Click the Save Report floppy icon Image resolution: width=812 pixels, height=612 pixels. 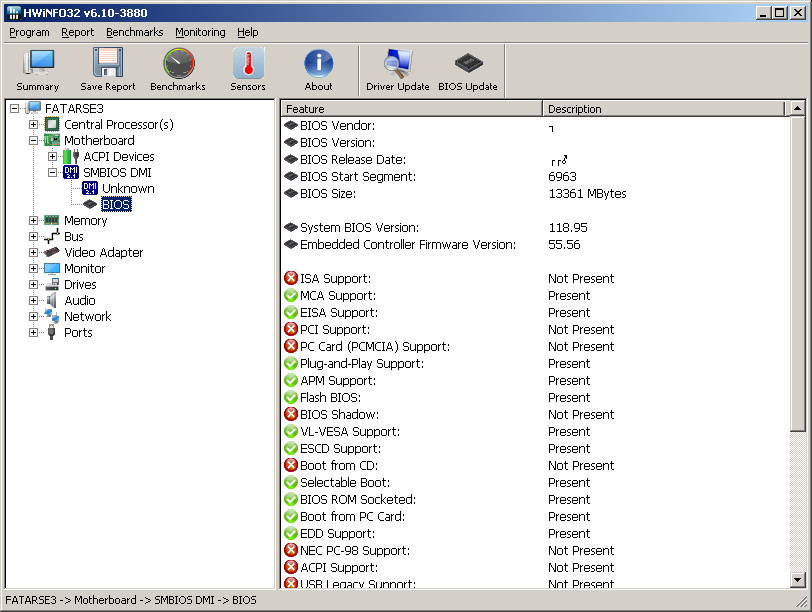(108, 63)
